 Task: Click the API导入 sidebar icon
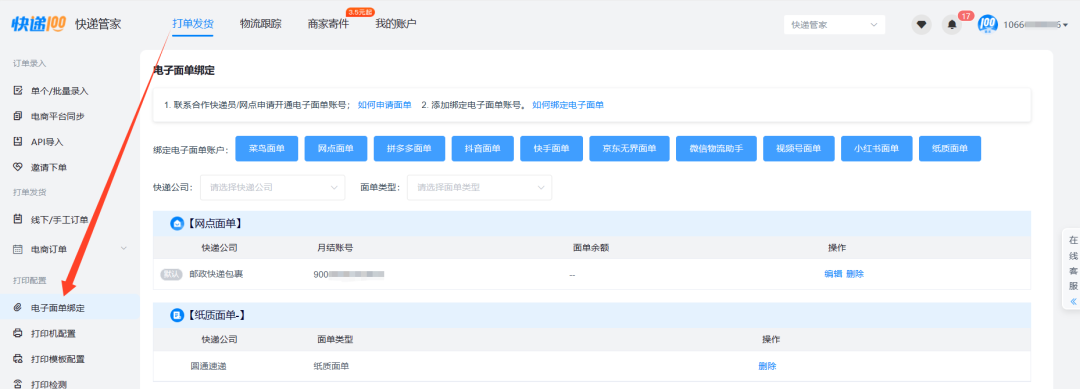coord(19,141)
